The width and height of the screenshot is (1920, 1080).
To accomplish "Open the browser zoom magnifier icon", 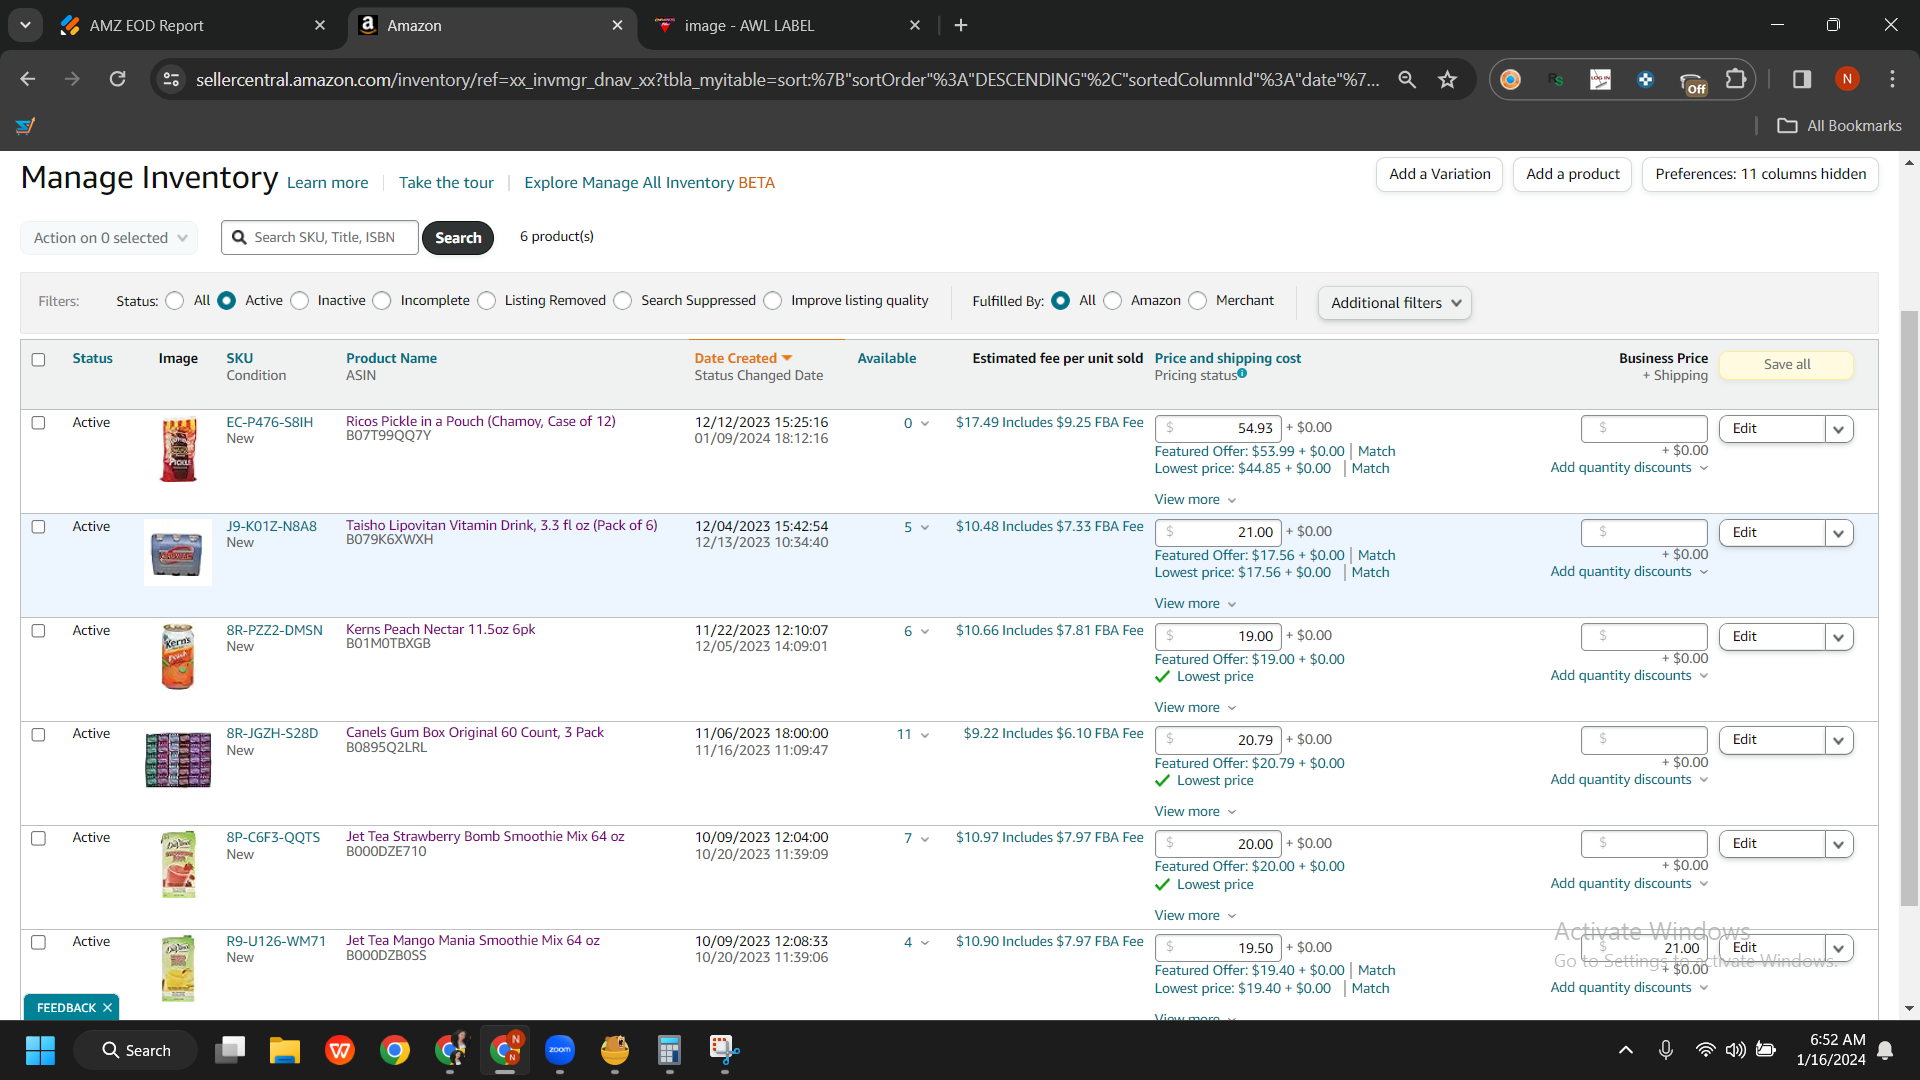I will (x=1407, y=79).
